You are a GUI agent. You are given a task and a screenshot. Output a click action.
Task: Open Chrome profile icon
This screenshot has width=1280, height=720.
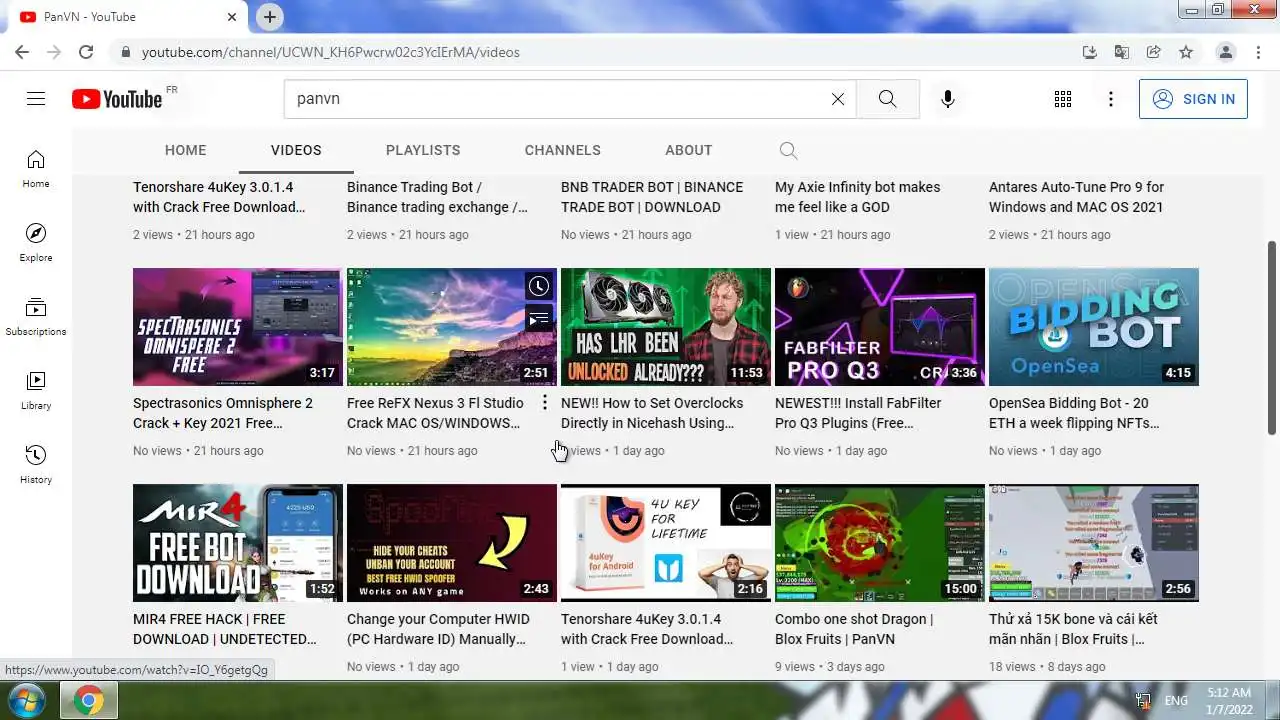[x=1225, y=52]
